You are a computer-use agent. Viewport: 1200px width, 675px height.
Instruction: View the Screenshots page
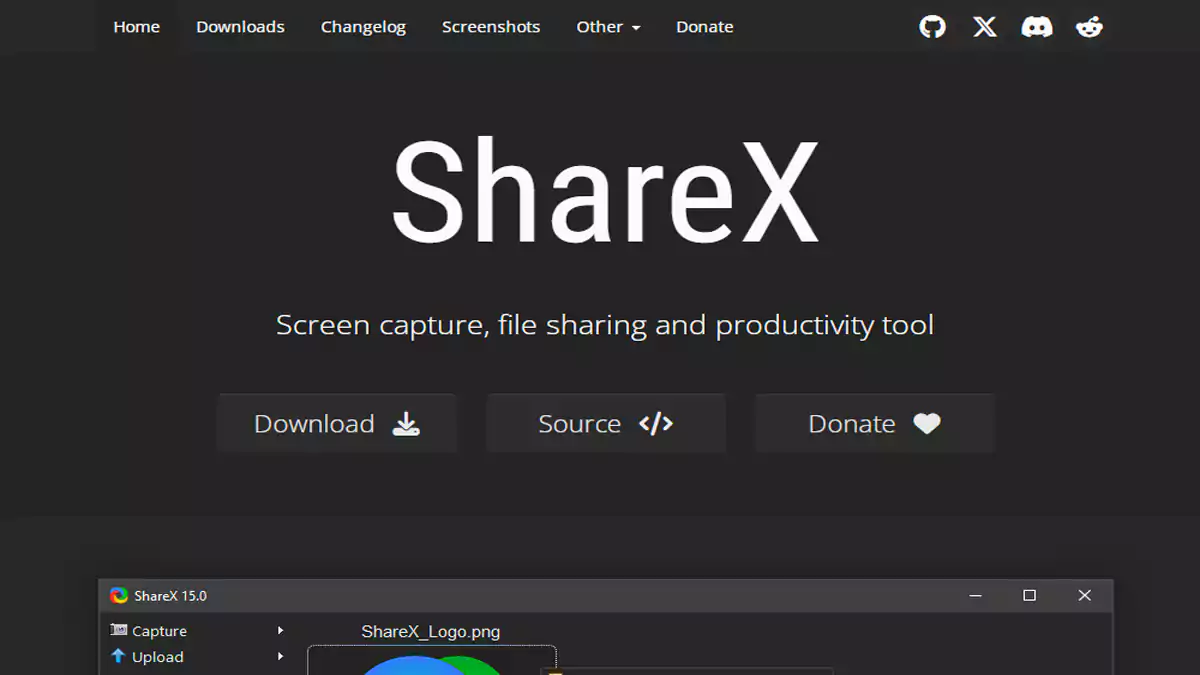pyautogui.click(x=491, y=27)
